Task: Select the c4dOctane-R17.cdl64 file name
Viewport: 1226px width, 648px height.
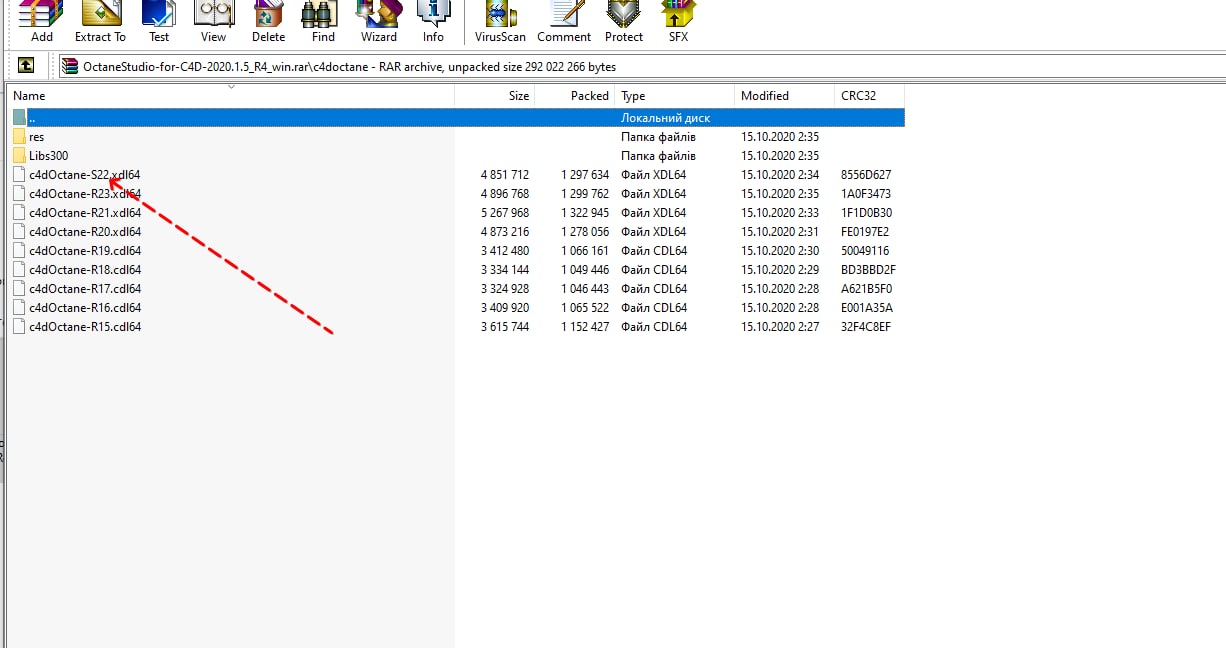Action: pos(85,289)
